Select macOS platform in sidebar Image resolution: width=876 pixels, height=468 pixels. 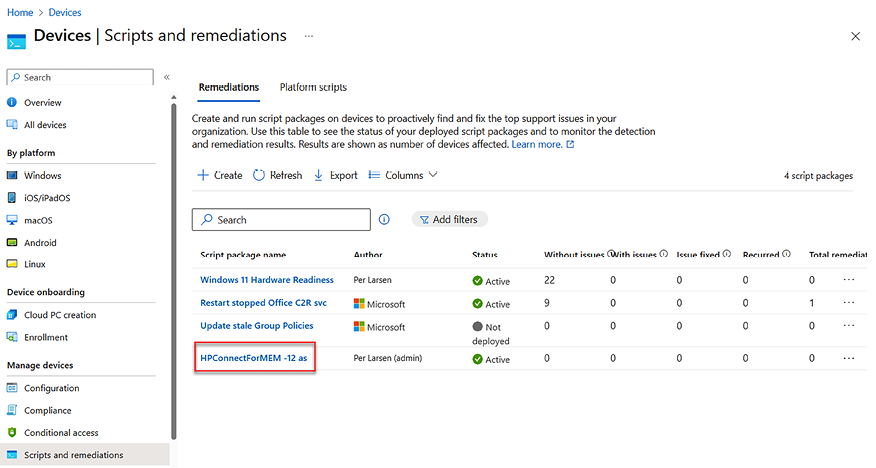[38, 220]
